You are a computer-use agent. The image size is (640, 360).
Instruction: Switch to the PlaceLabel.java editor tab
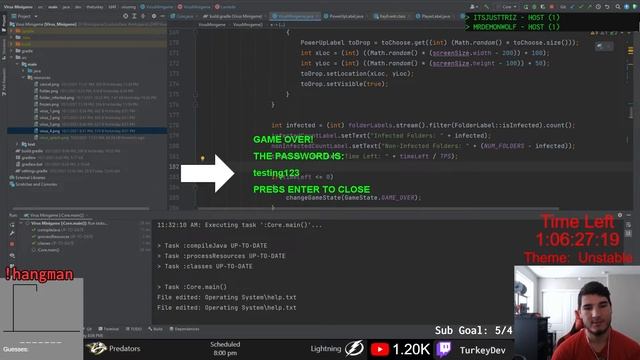click(433, 16)
